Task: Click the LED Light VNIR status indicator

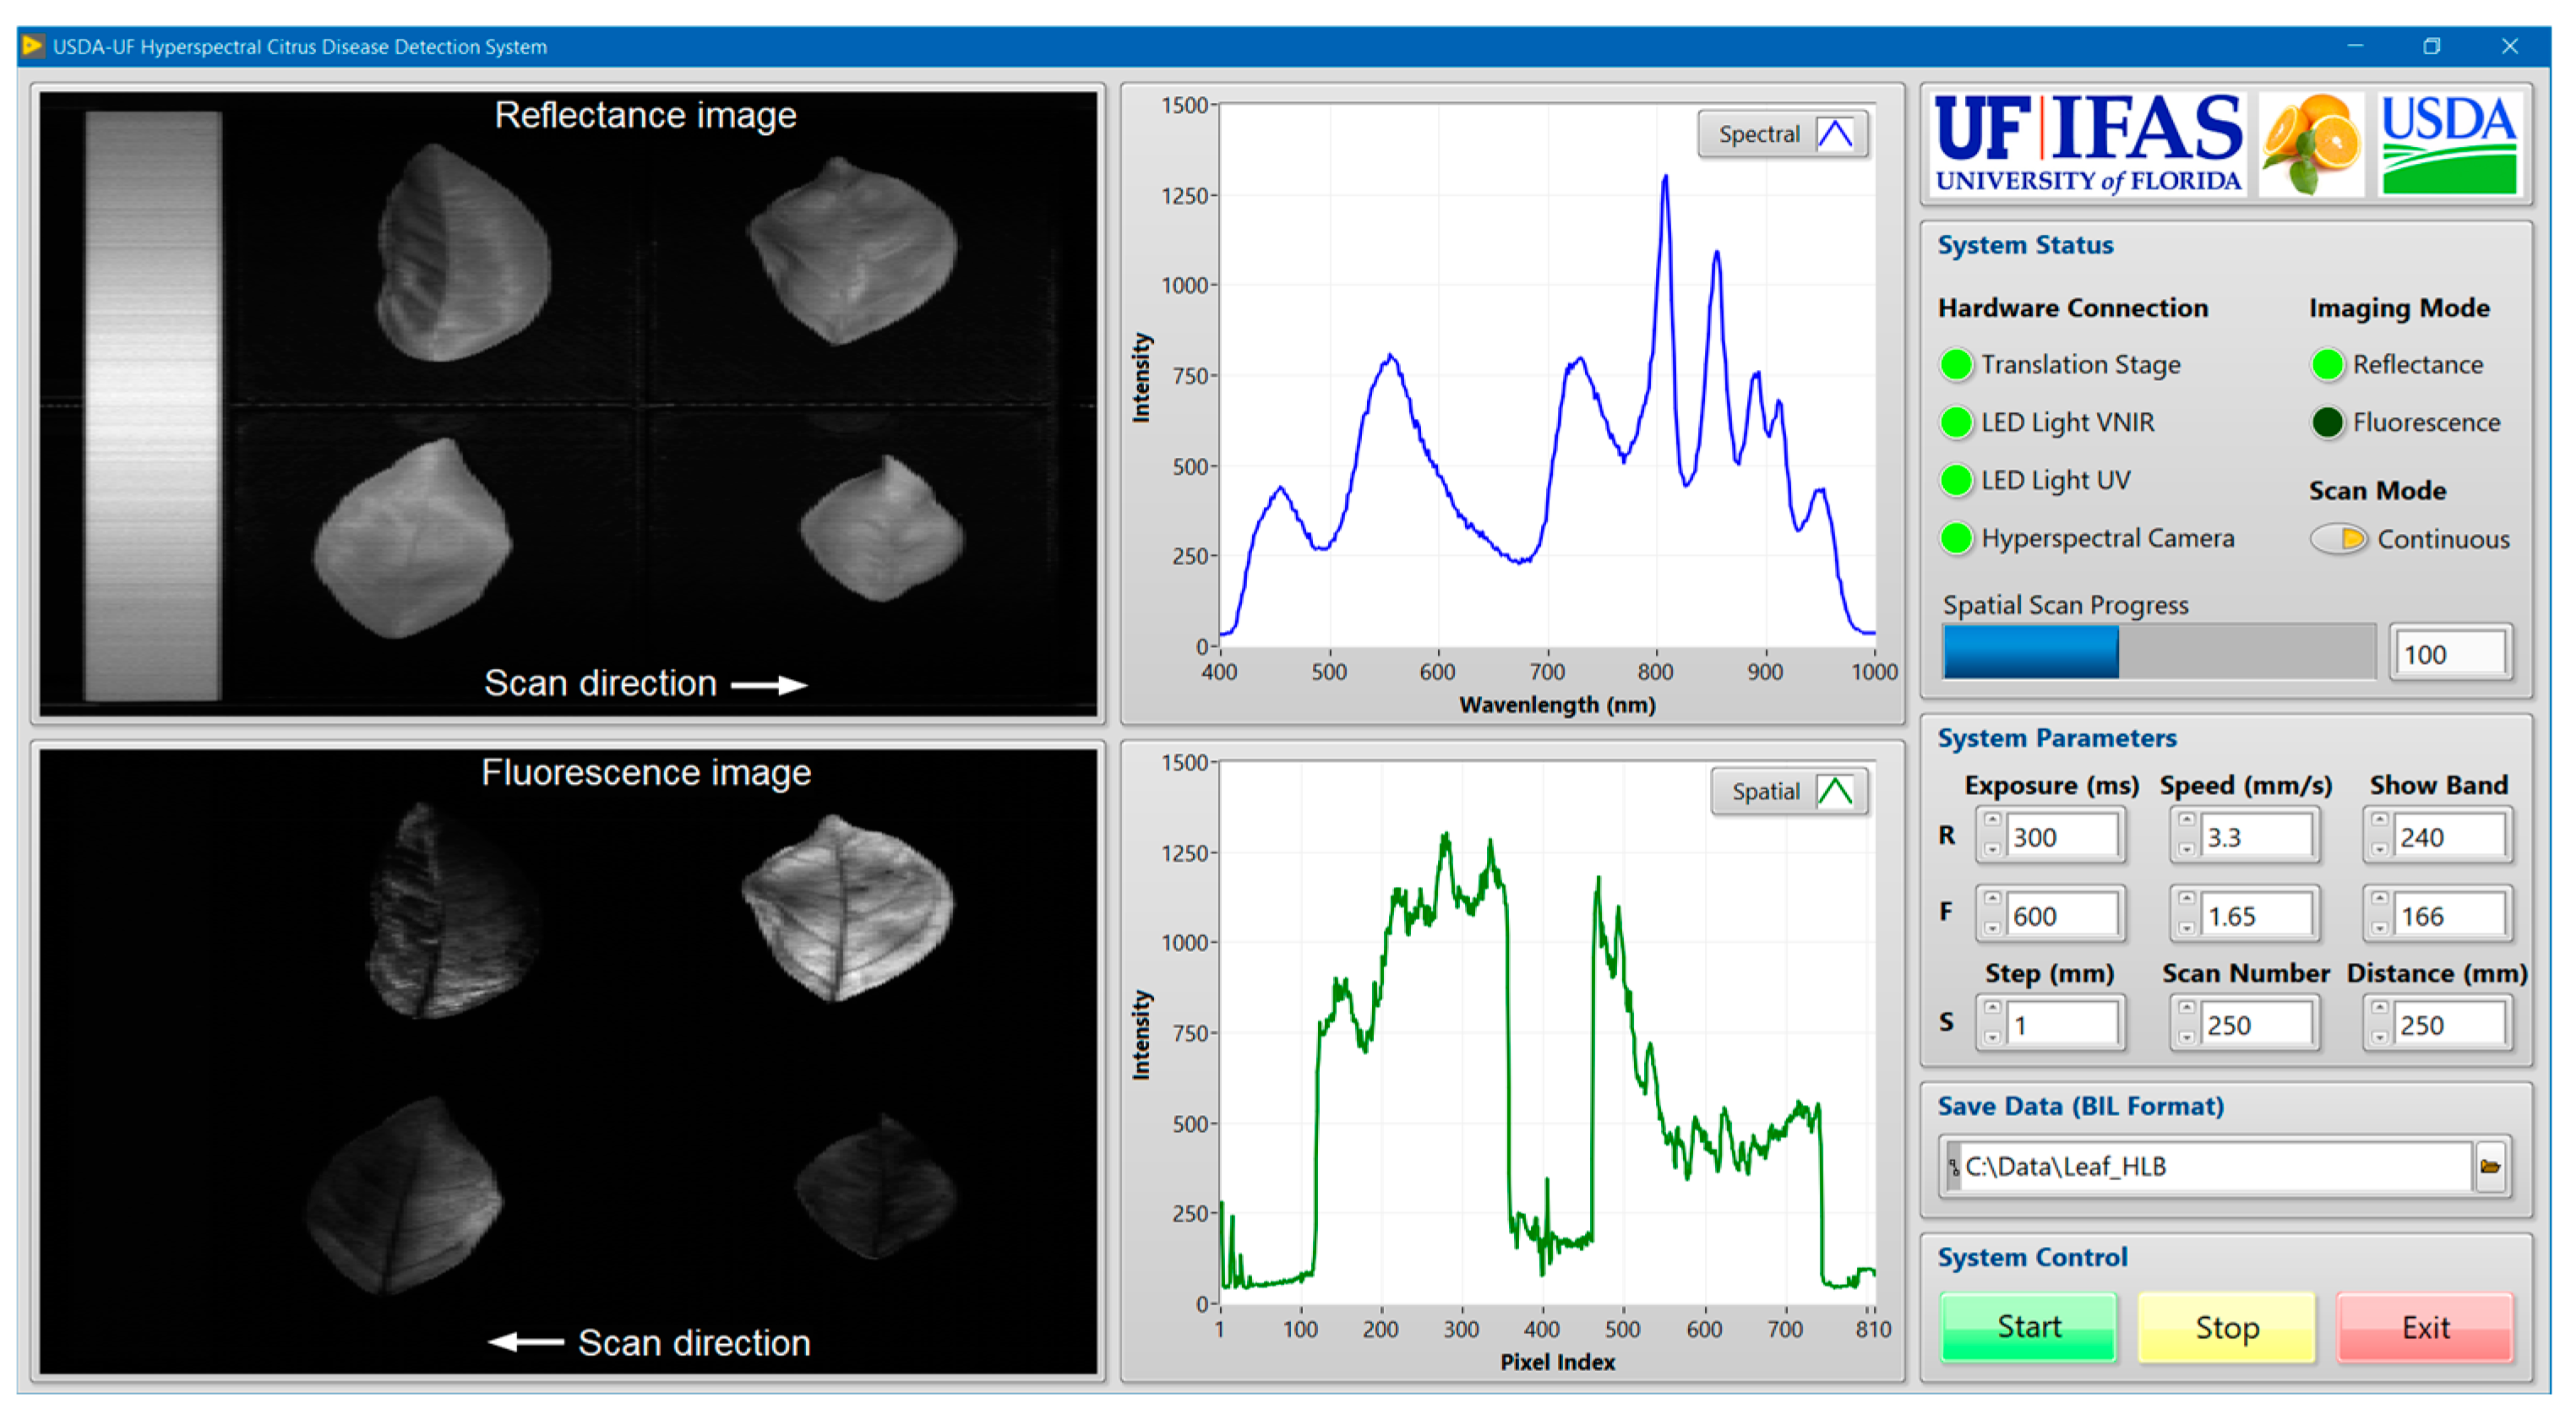Action: tap(1956, 423)
